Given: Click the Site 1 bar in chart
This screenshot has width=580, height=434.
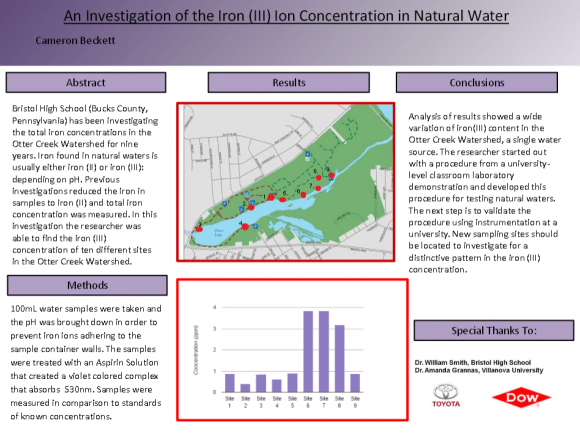Looking at the screenshot, I should 230,383.
